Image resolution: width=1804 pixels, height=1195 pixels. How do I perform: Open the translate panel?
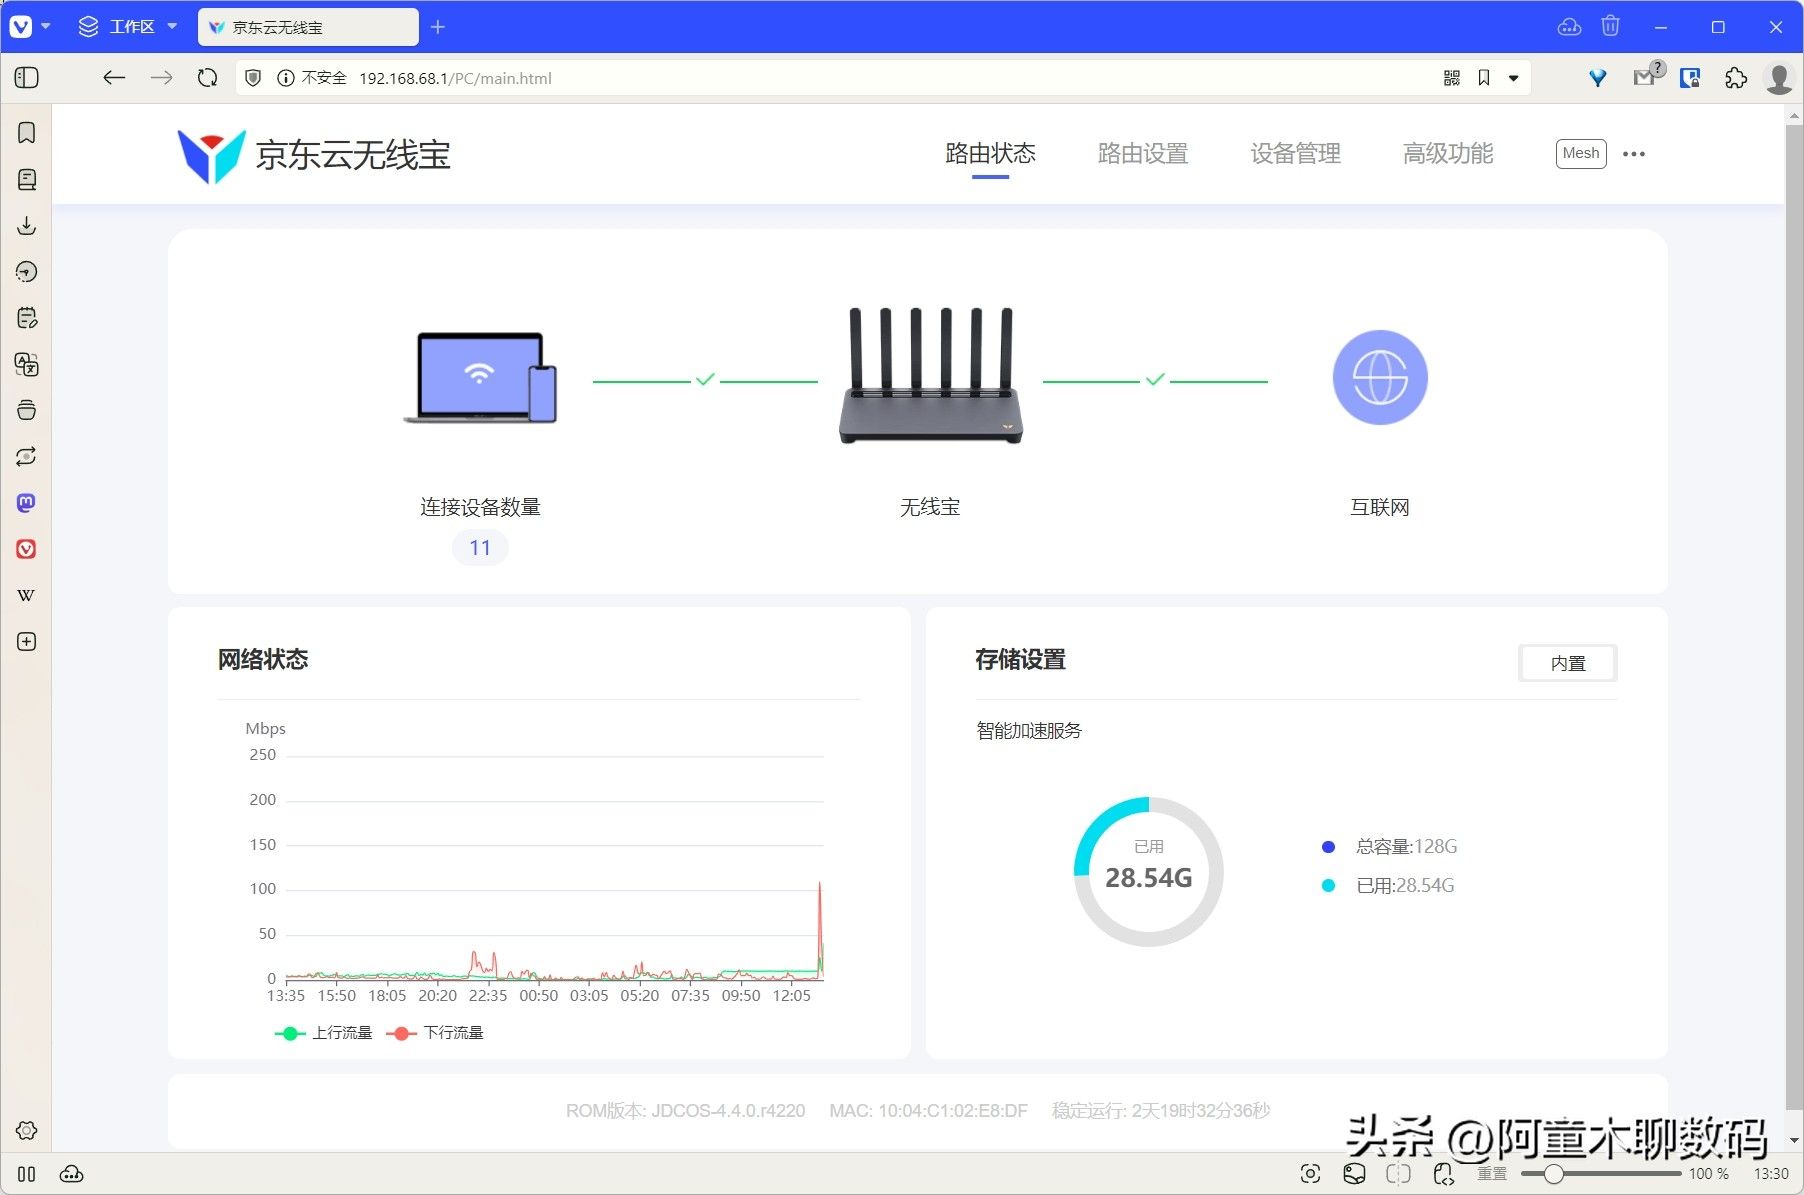pyautogui.click(x=27, y=364)
